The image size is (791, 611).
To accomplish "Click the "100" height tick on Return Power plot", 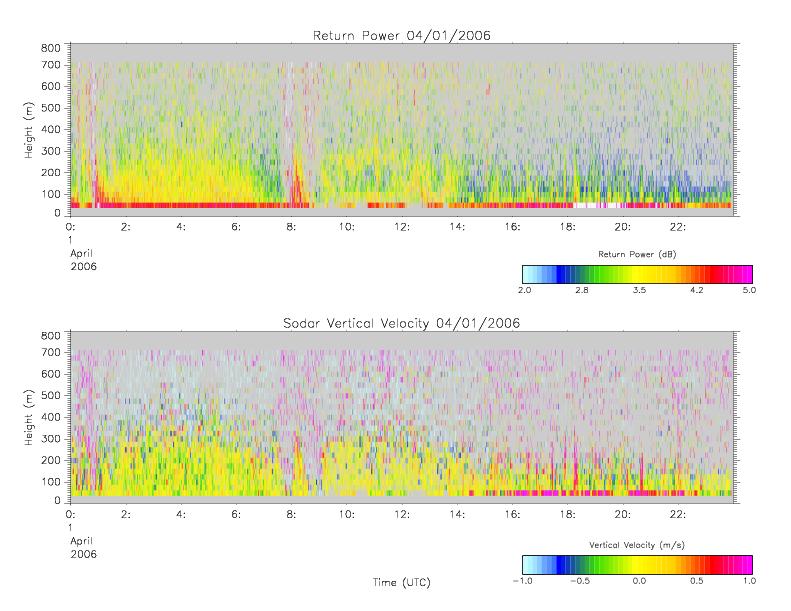I will click(50, 194).
